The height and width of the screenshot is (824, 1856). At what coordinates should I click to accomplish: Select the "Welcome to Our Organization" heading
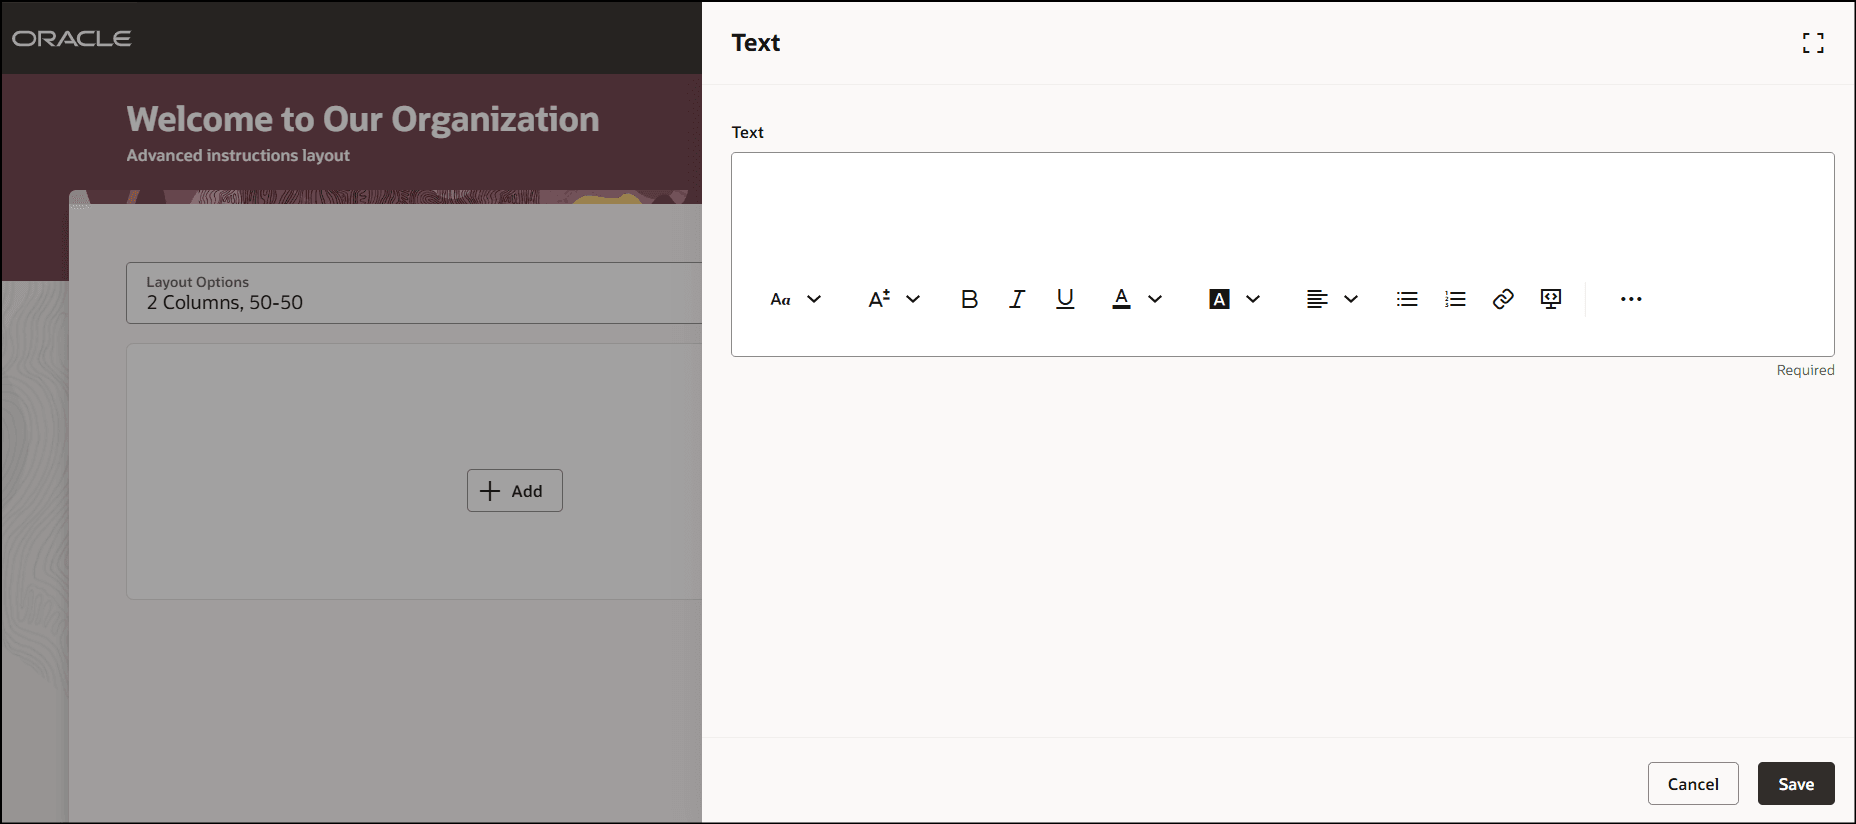click(363, 119)
